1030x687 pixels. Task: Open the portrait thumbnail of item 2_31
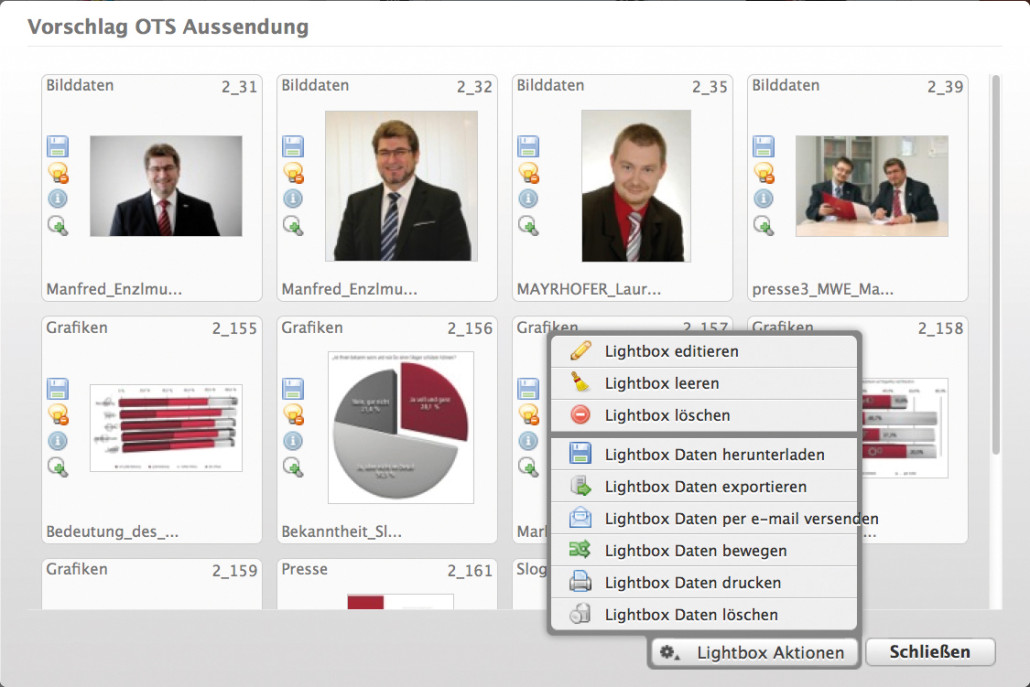[166, 186]
